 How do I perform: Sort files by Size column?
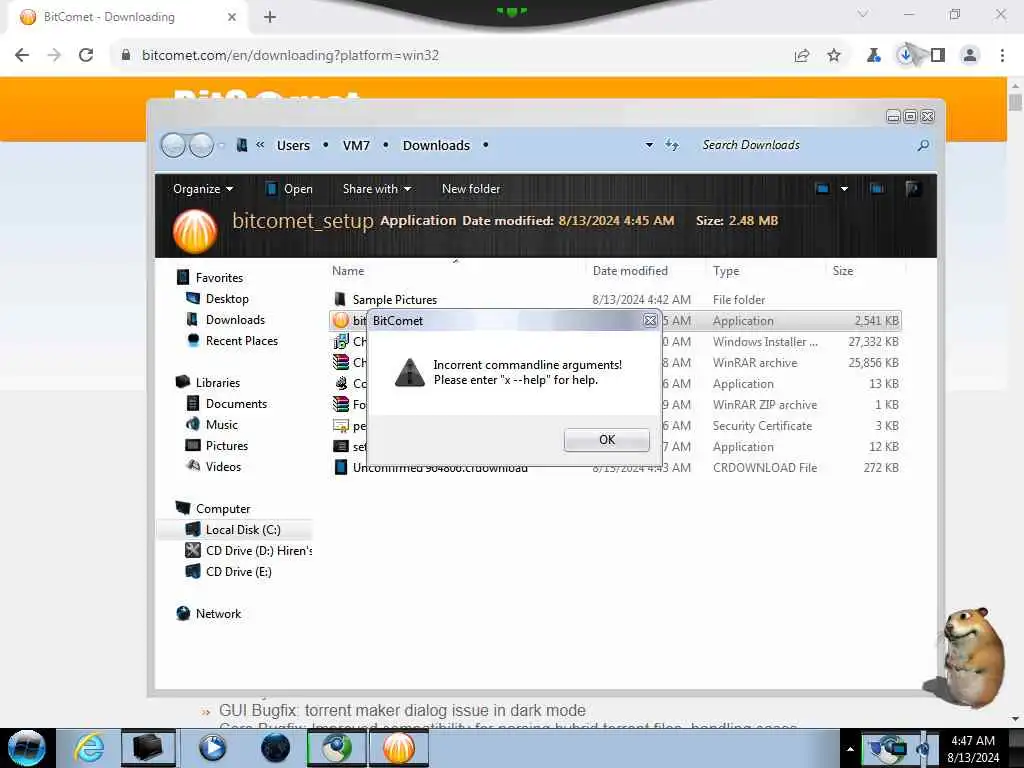coord(842,270)
